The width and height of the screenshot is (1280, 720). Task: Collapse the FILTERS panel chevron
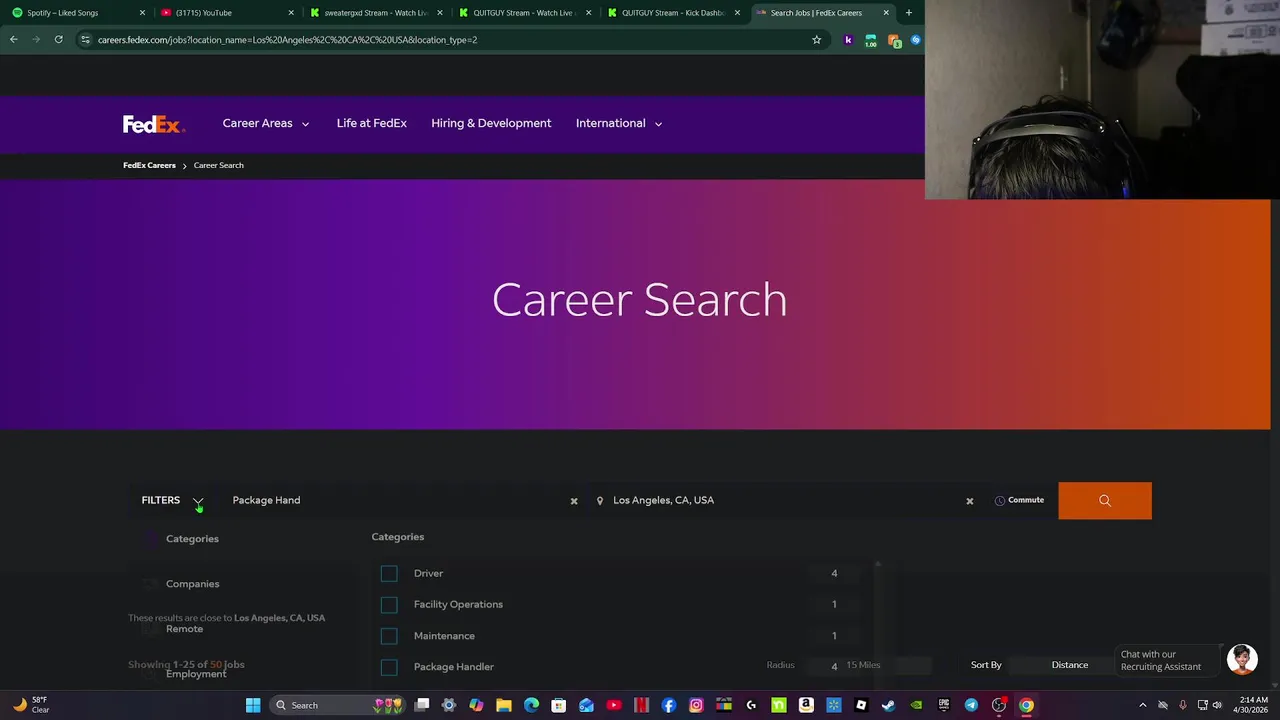pos(198,501)
